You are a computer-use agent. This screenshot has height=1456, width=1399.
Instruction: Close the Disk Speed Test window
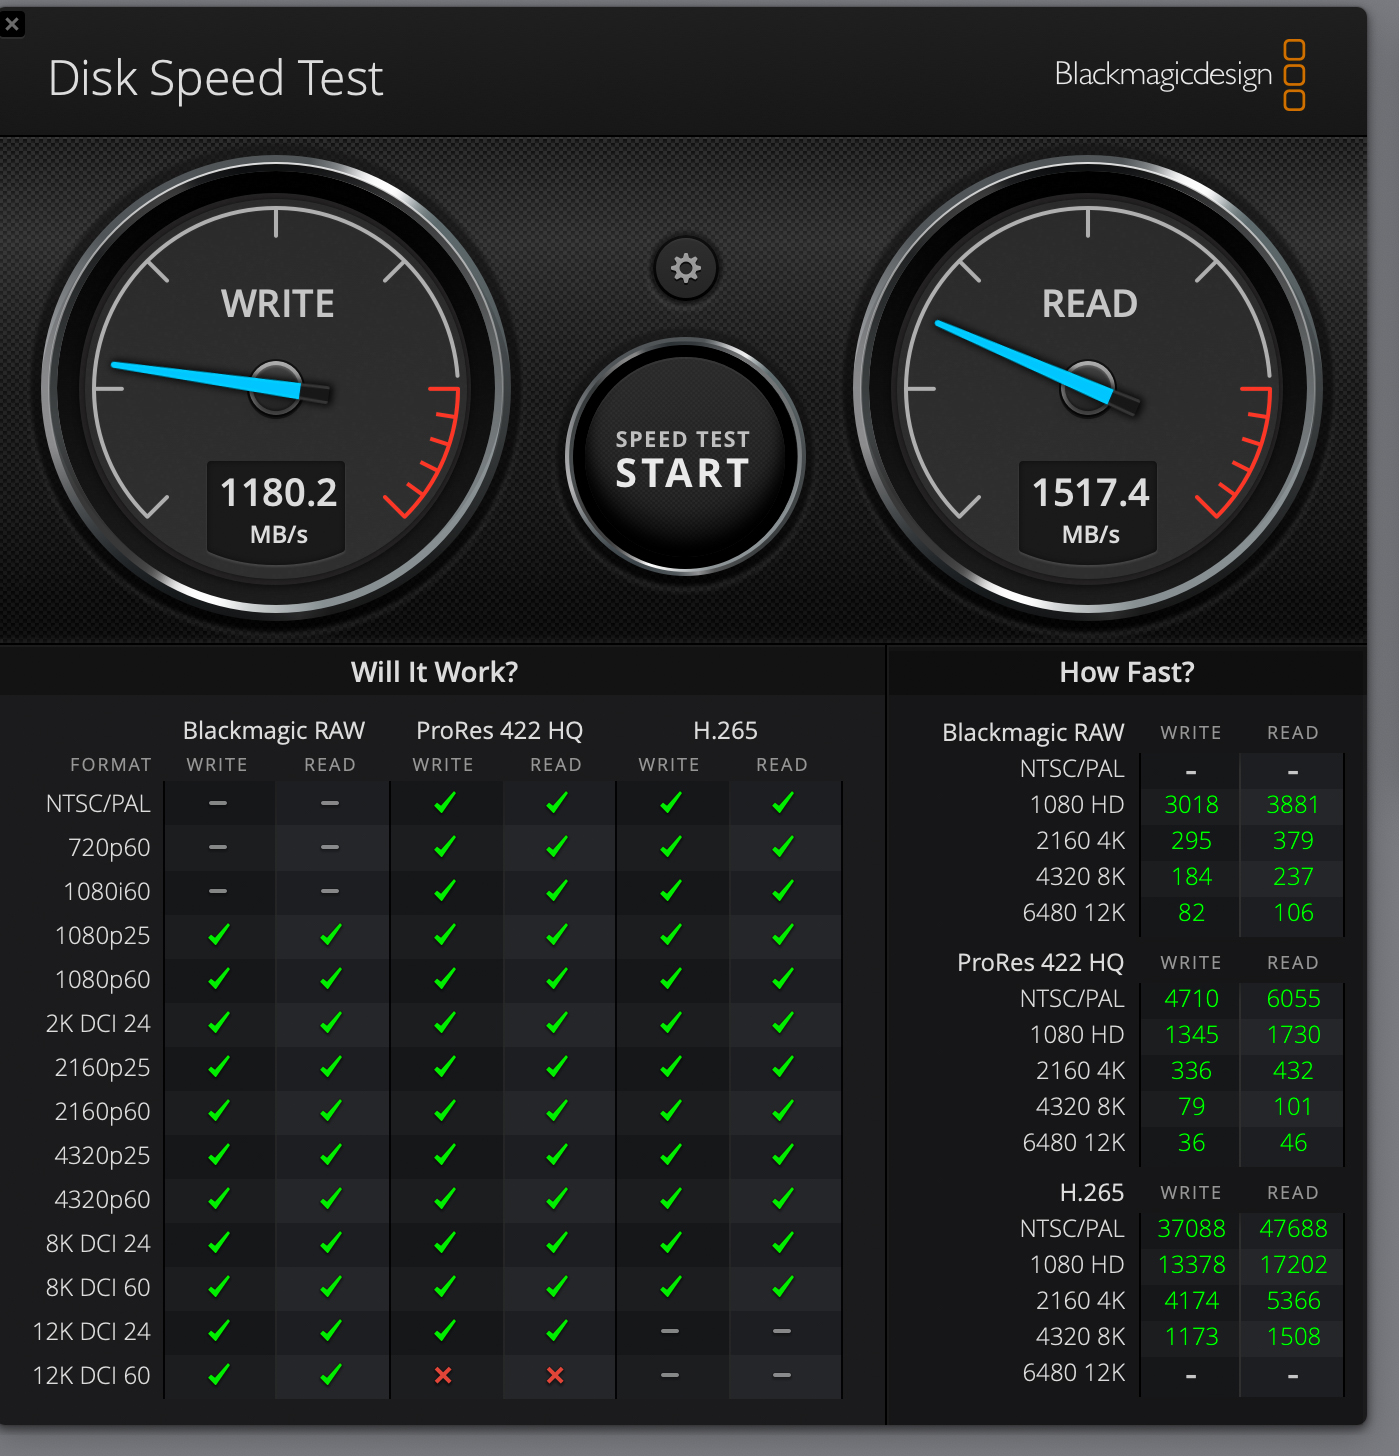12,23
